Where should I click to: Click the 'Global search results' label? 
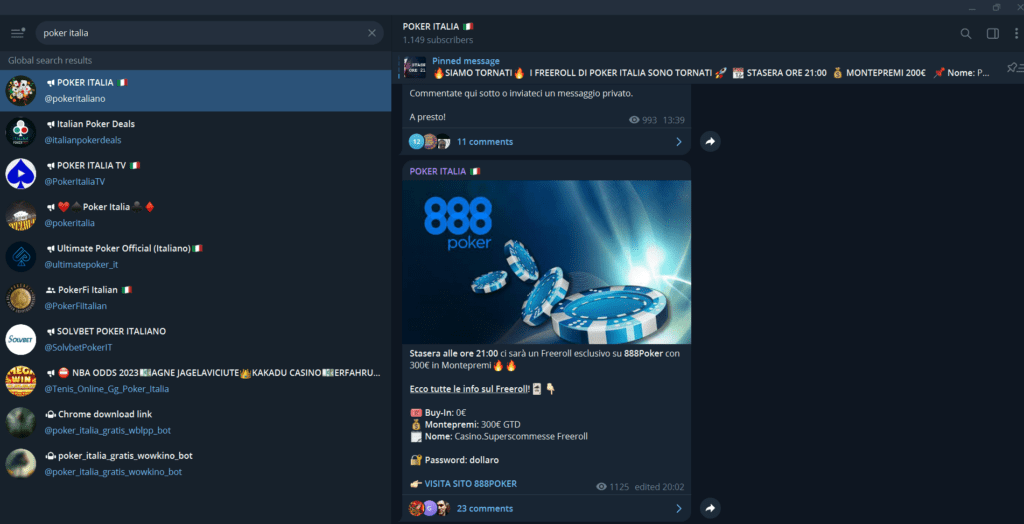(x=50, y=60)
